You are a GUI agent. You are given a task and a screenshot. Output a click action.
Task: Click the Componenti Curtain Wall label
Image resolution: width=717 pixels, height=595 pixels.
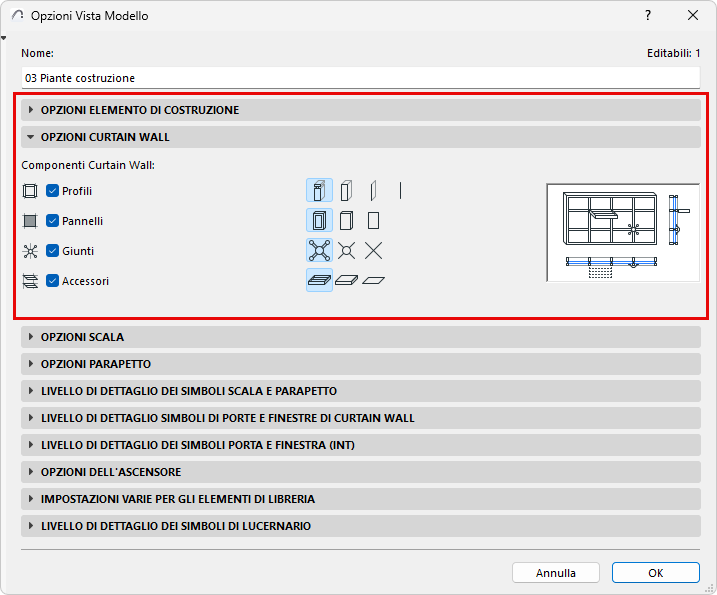88,165
